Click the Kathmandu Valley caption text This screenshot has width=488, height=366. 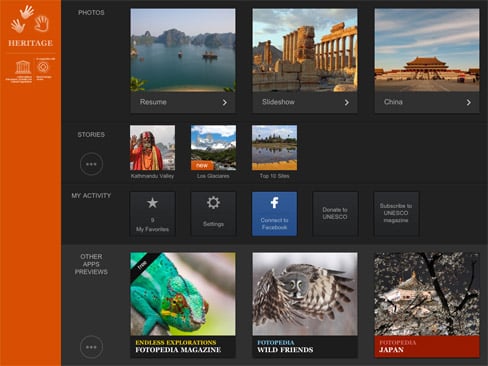[x=152, y=176]
